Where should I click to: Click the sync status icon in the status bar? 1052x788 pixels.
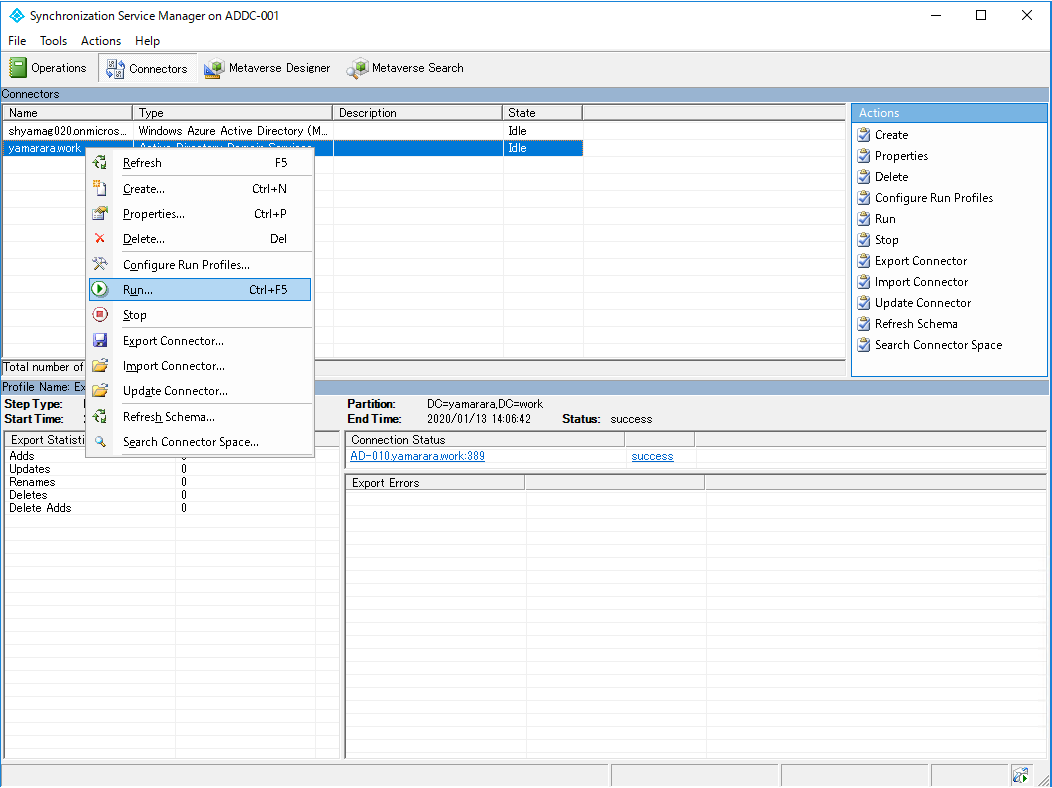1022,774
